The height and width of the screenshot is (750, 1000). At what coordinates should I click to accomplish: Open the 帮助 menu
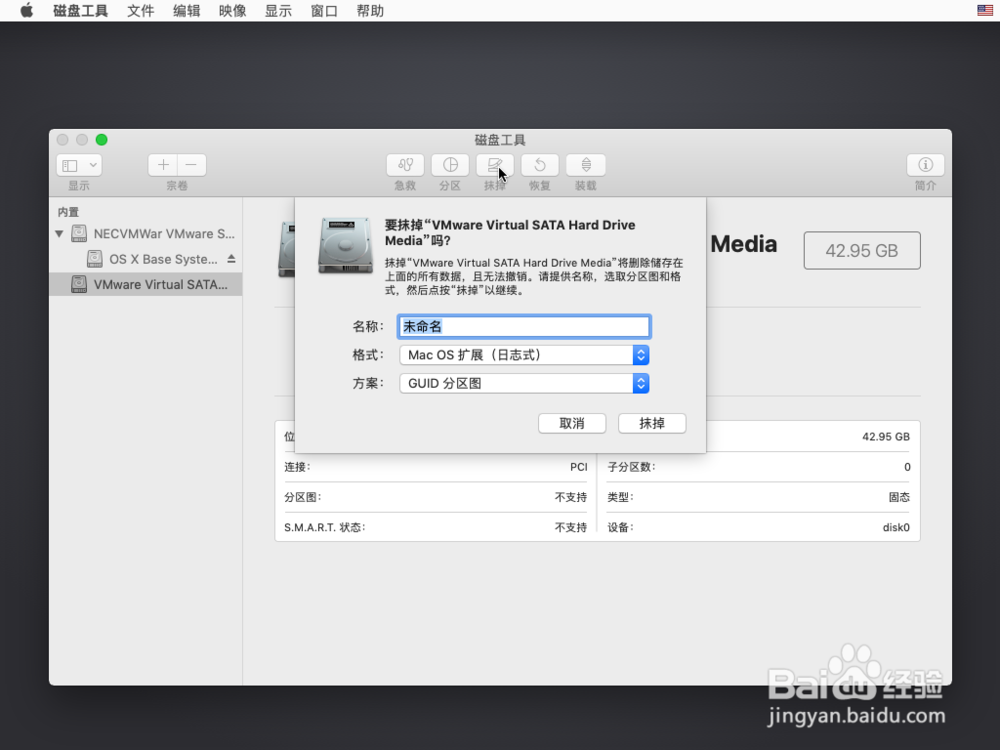point(370,11)
